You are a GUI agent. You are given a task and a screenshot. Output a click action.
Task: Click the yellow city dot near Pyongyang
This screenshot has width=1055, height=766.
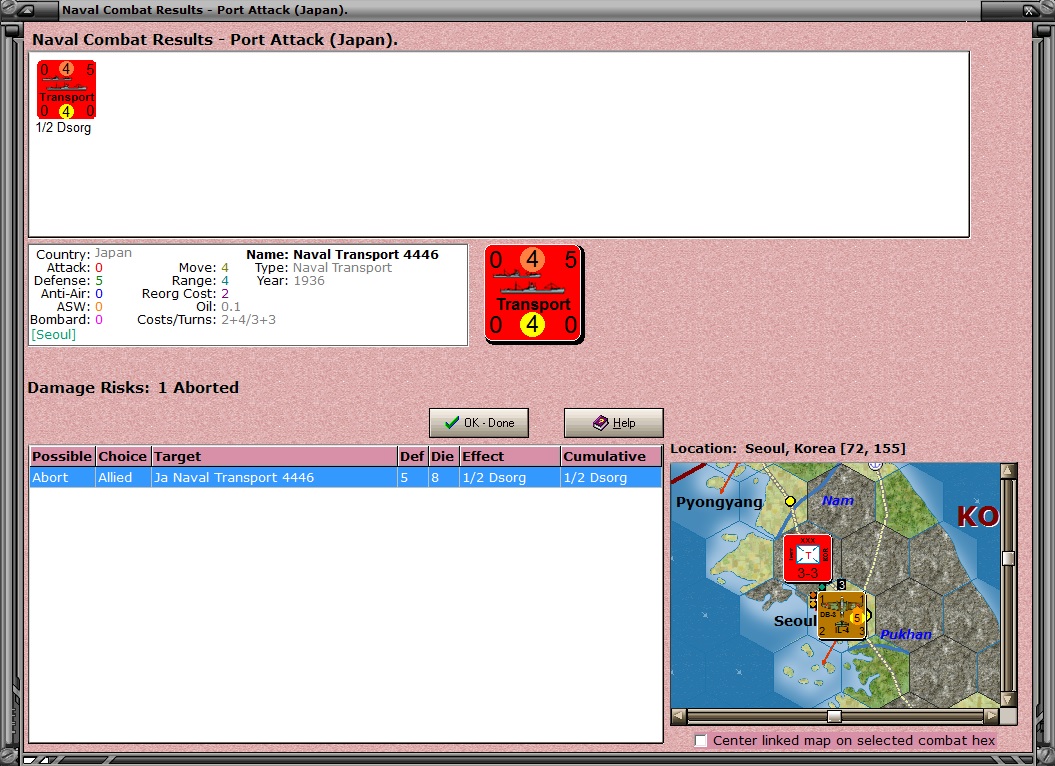pos(790,501)
